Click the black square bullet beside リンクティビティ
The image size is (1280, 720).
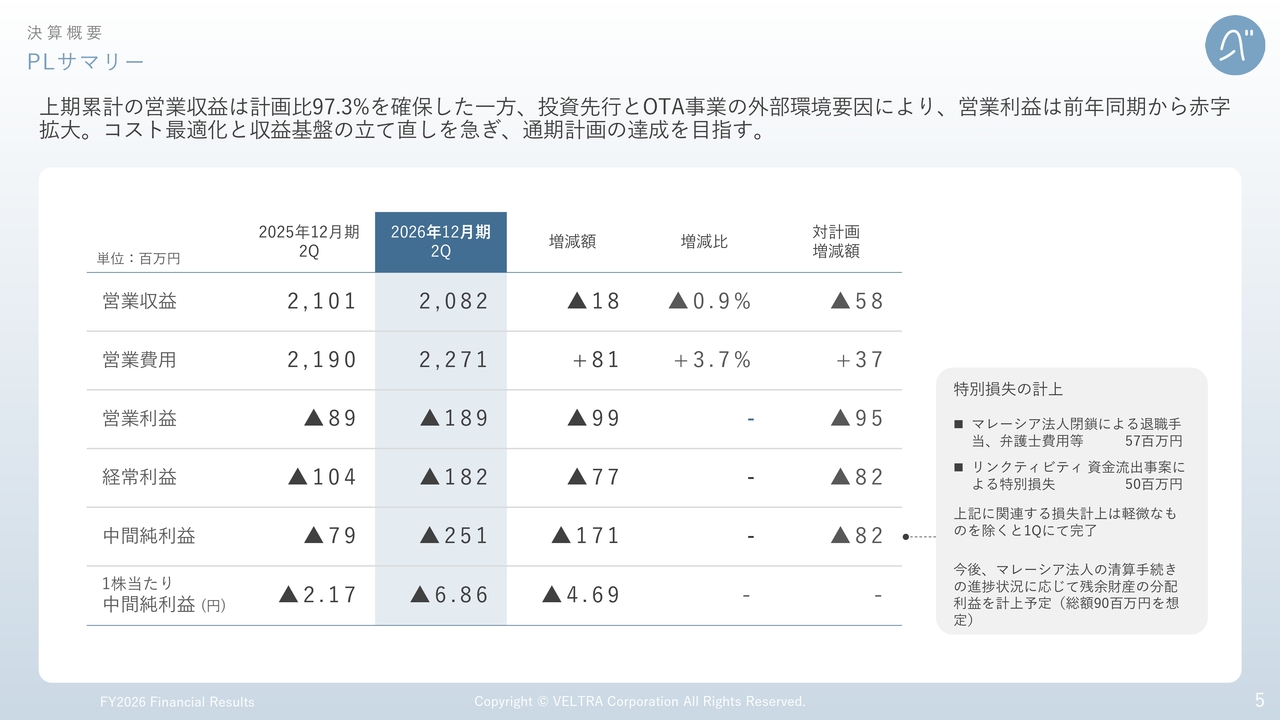point(959,467)
